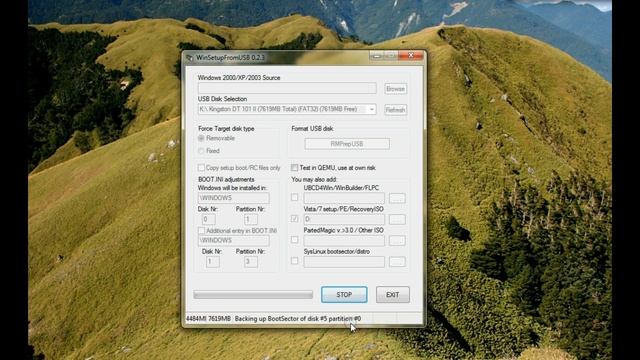Viewport: 640px width, 360px height.
Task: Minimize the WinSetupFromUSB window
Action: [x=377, y=56]
